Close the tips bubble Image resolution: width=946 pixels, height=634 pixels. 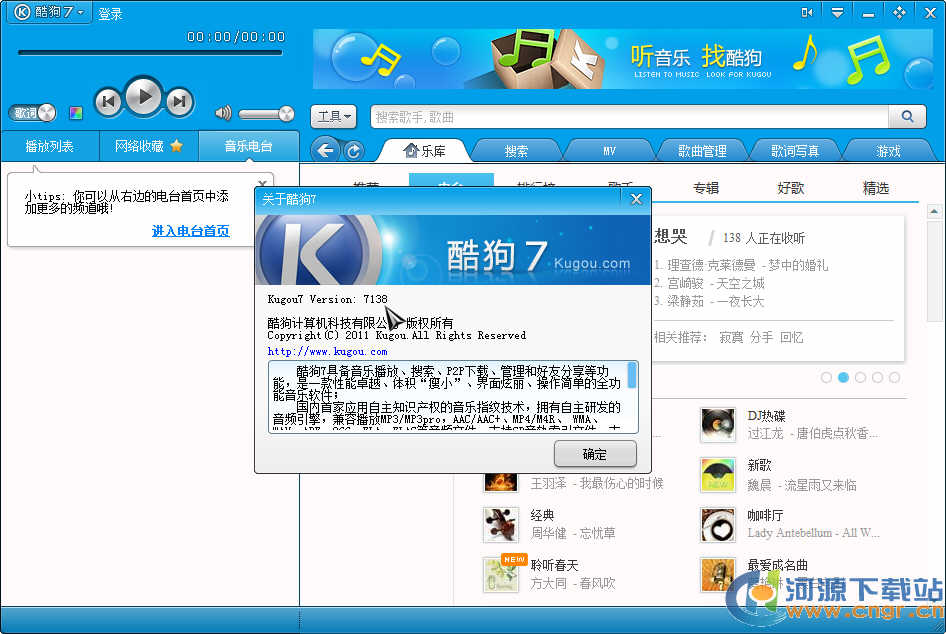click(x=262, y=183)
